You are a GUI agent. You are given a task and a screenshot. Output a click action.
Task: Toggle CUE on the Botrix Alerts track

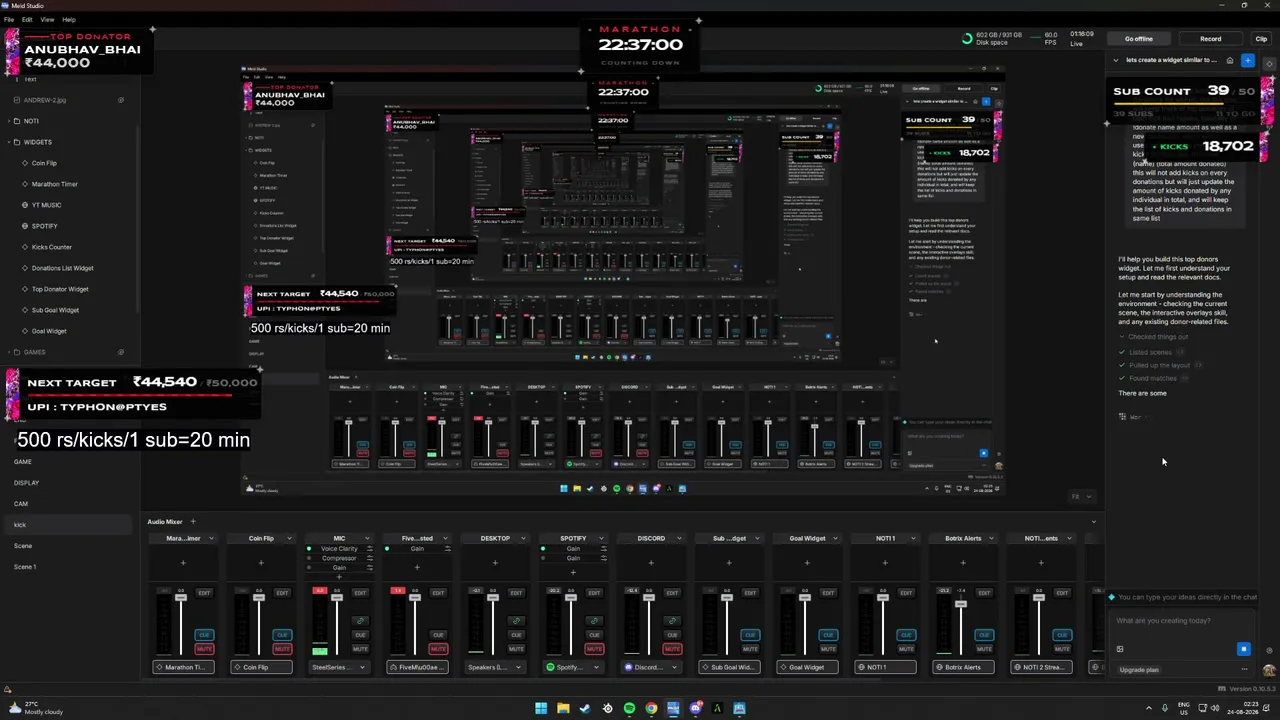984,635
